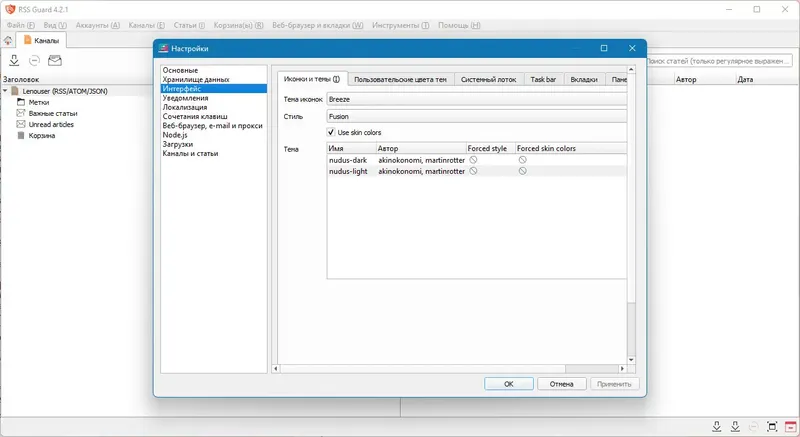
Task: Click the Forced style icon for nudus-dark
Action: (473, 160)
